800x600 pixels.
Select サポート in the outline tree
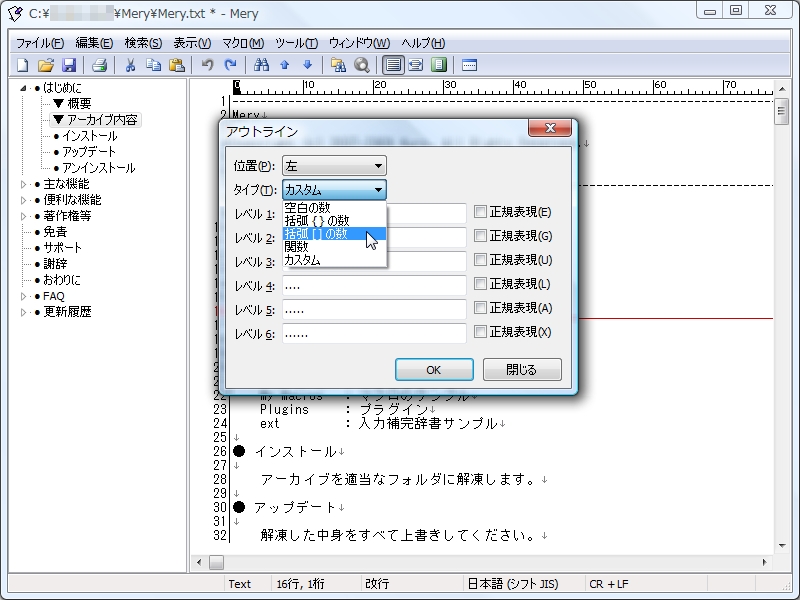pos(62,248)
